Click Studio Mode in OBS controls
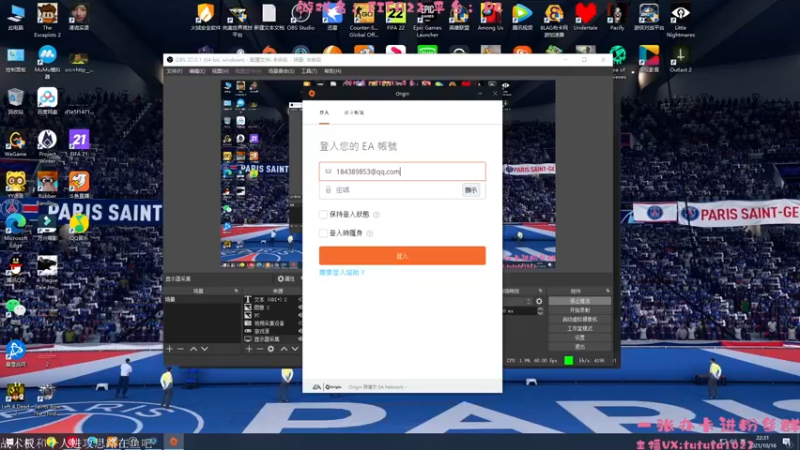This screenshot has height=450, width=800. tap(580, 329)
